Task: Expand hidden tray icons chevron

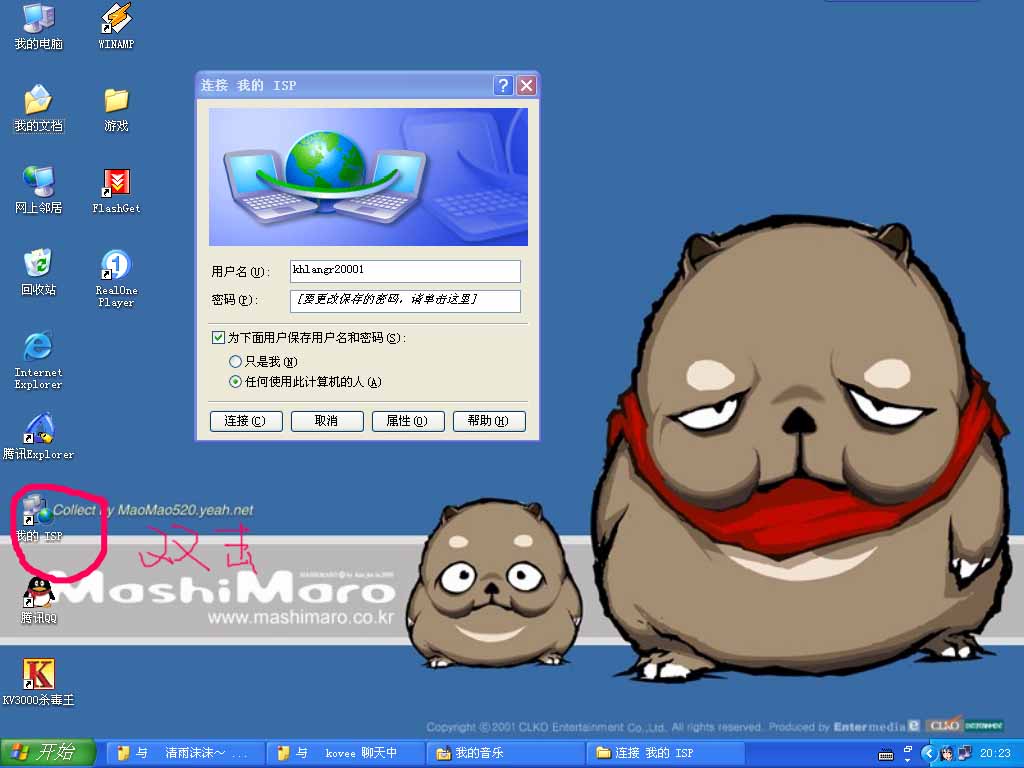Action: (928, 754)
